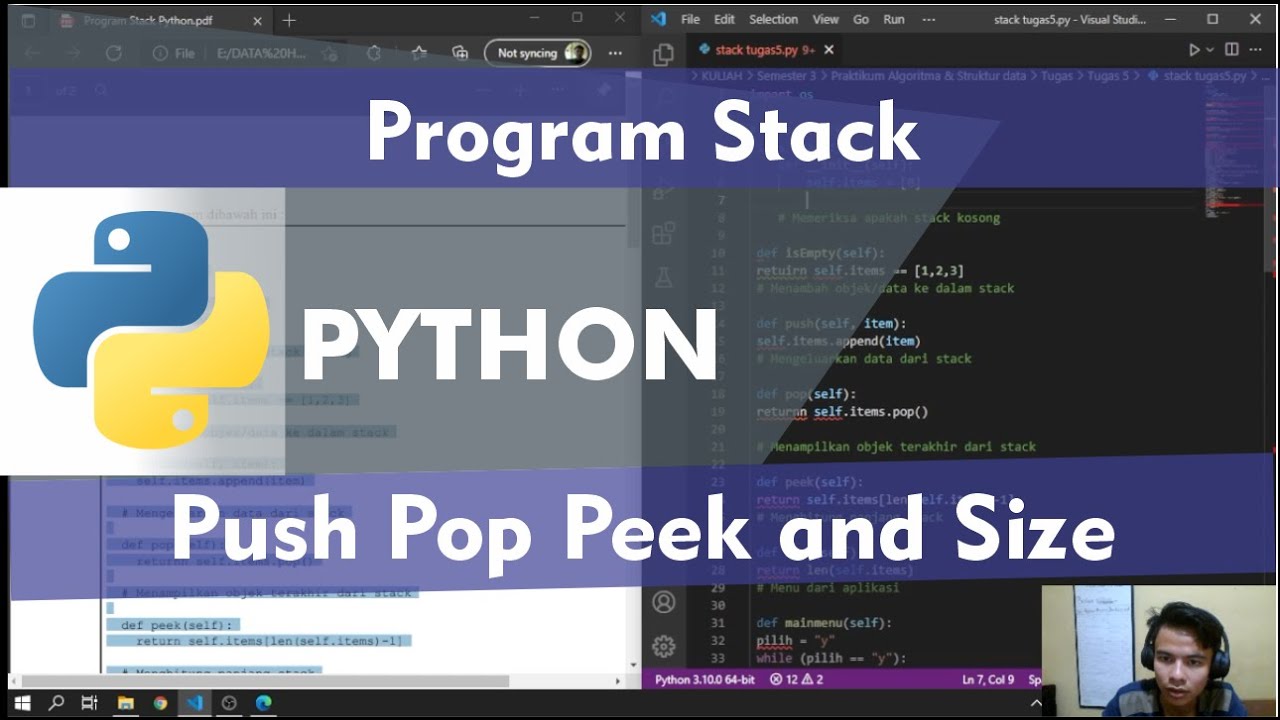Open the errors and warnings count in status bar
The width and height of the screenshot is (1280, 720).
point(797,679)
